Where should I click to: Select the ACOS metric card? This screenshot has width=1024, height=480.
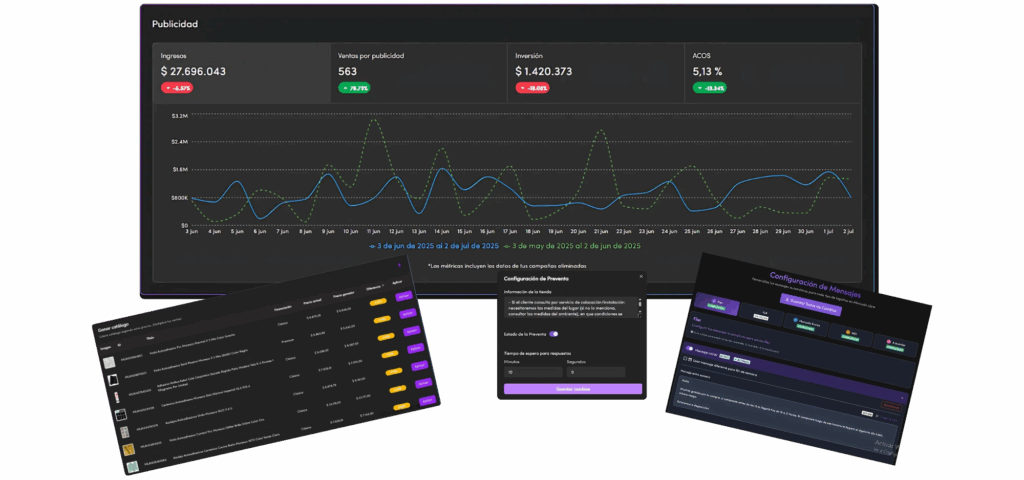(x=773, y=73)
